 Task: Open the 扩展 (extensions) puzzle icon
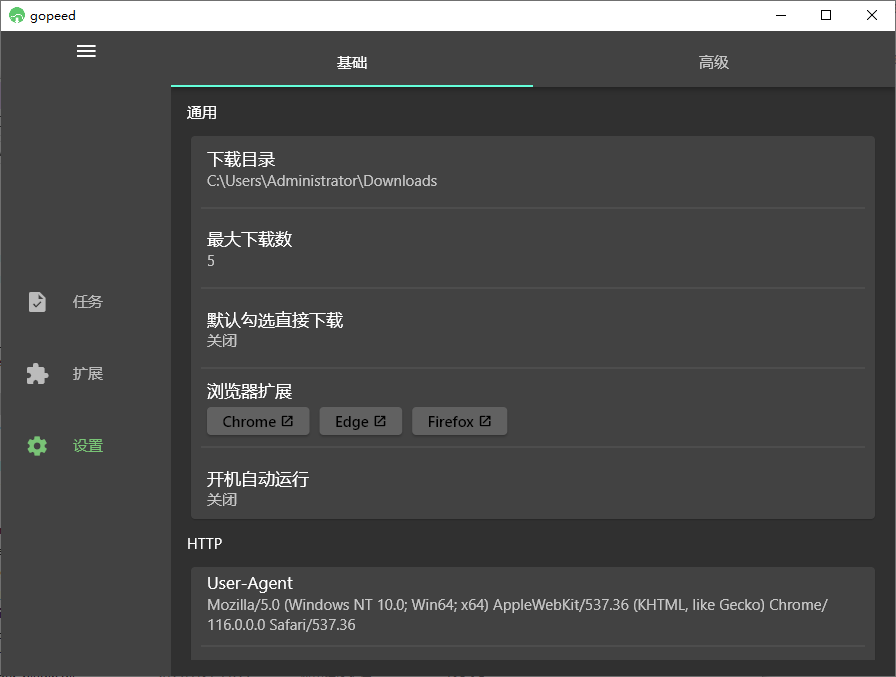(37, 373)
